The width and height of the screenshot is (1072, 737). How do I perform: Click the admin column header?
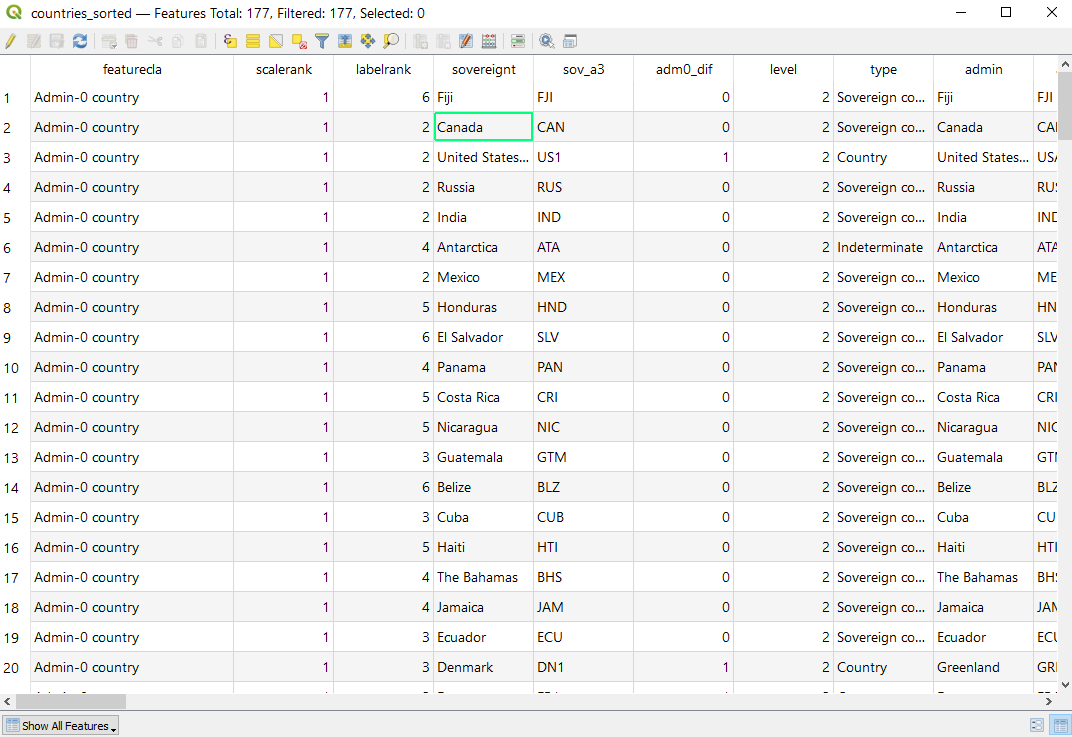[983, 69]
